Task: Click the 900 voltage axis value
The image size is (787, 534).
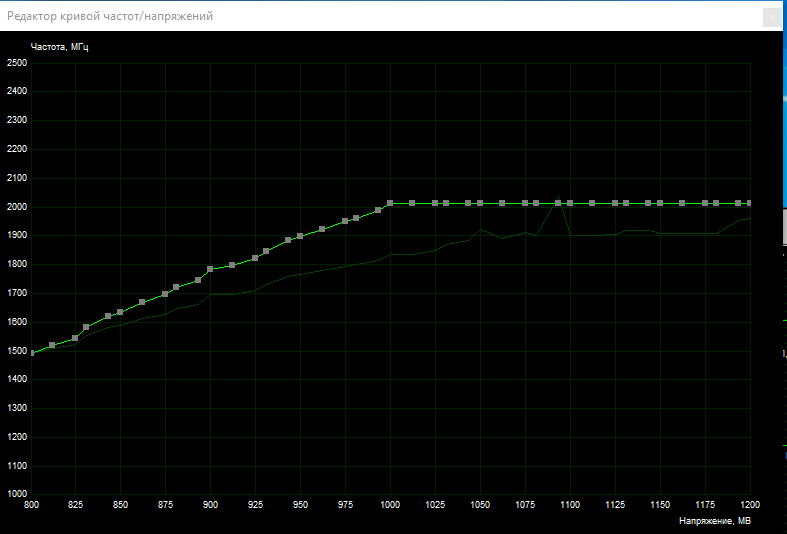Action: point(210,505)
